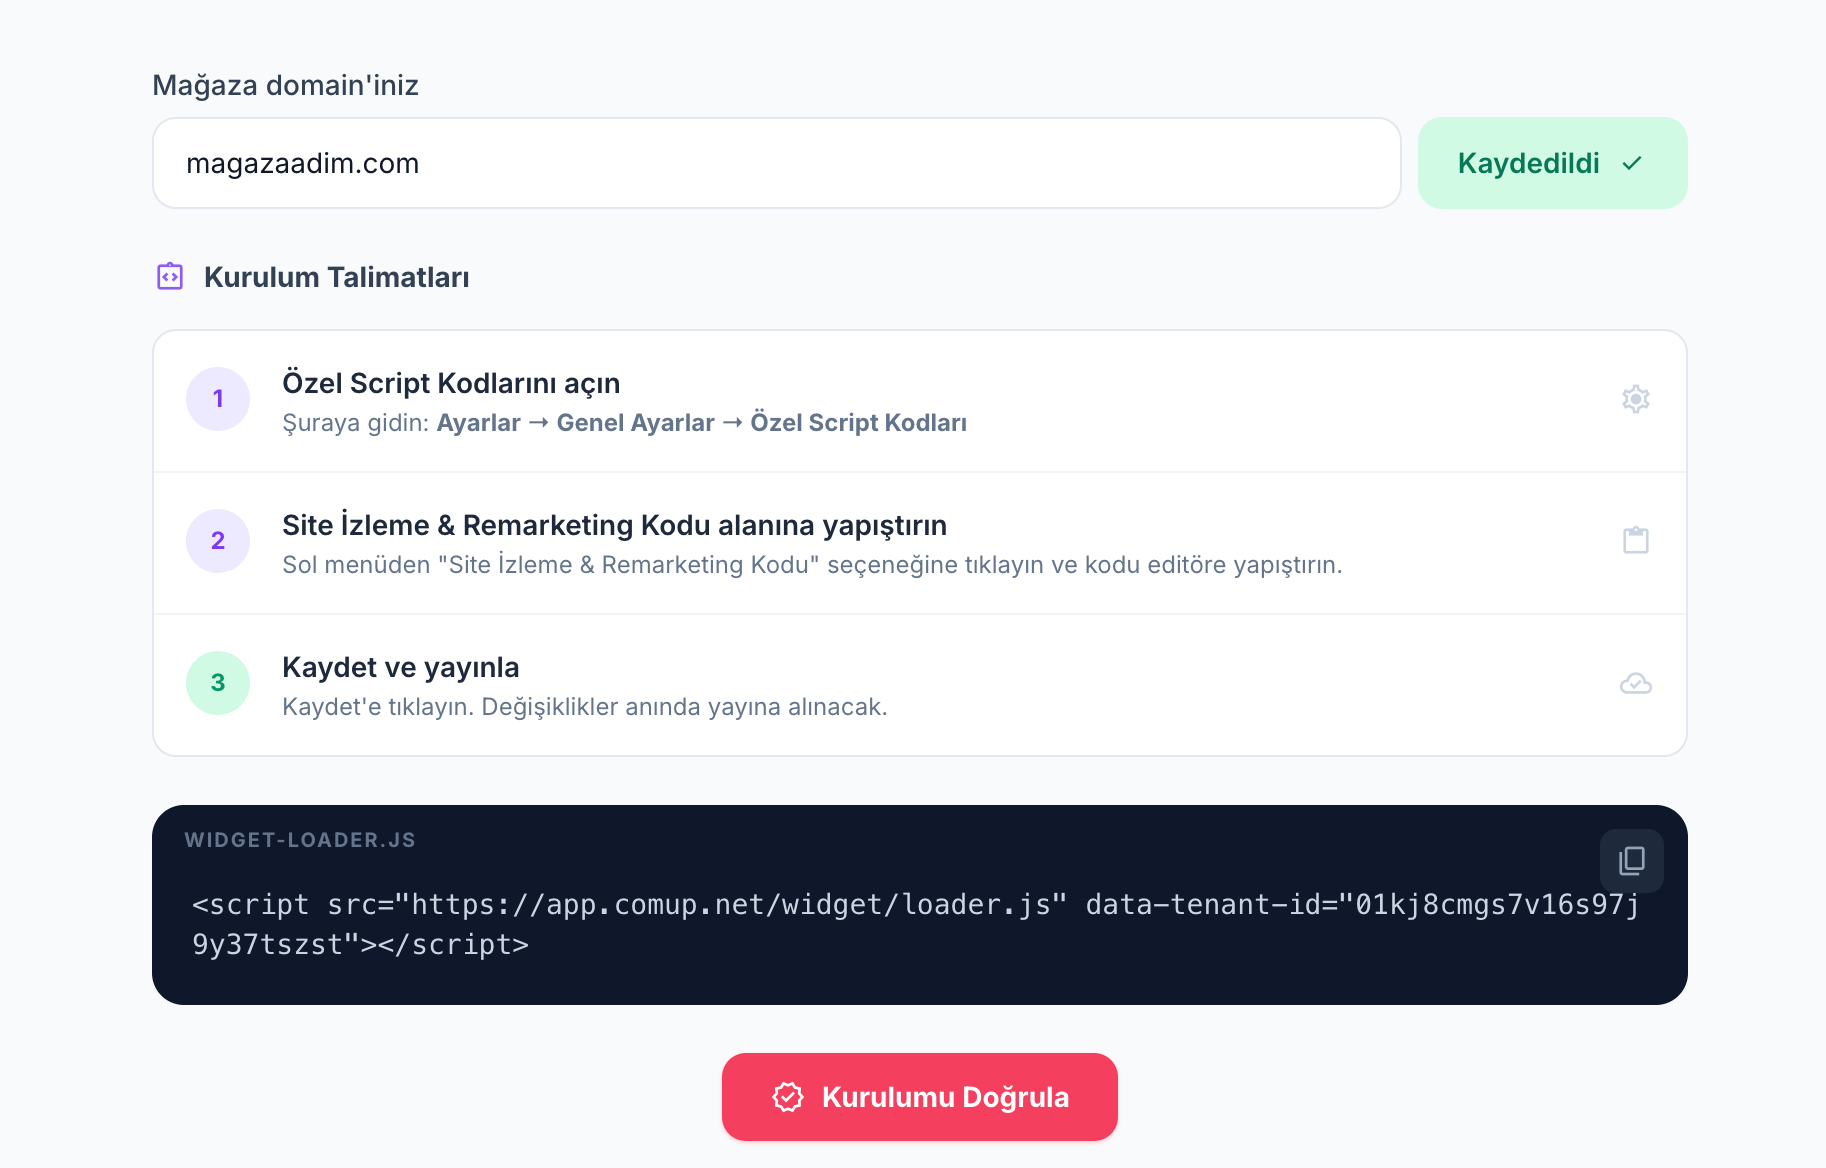Expand the Kaydet ve yayınla step
This screenshot has width=1826, height=1168.
pos(400,667)
